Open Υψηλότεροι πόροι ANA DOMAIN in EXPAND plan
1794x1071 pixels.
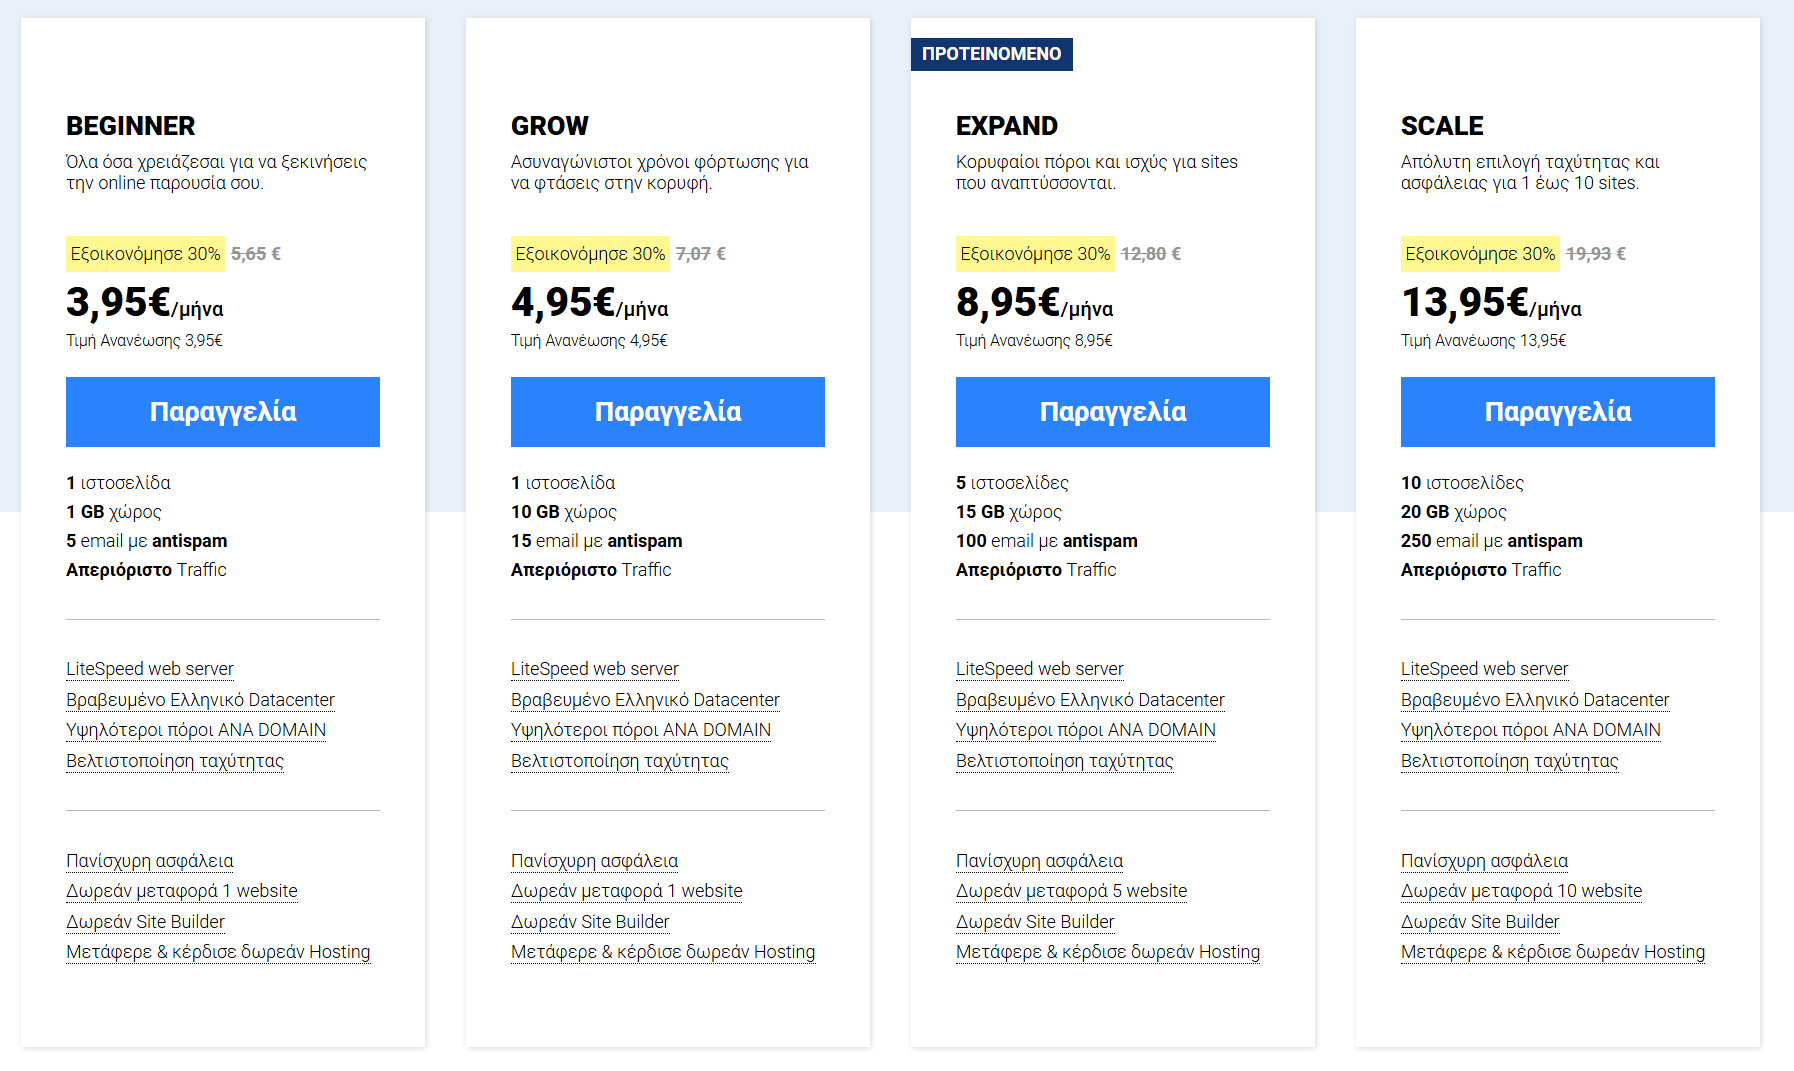click(x=1086, y=730)
